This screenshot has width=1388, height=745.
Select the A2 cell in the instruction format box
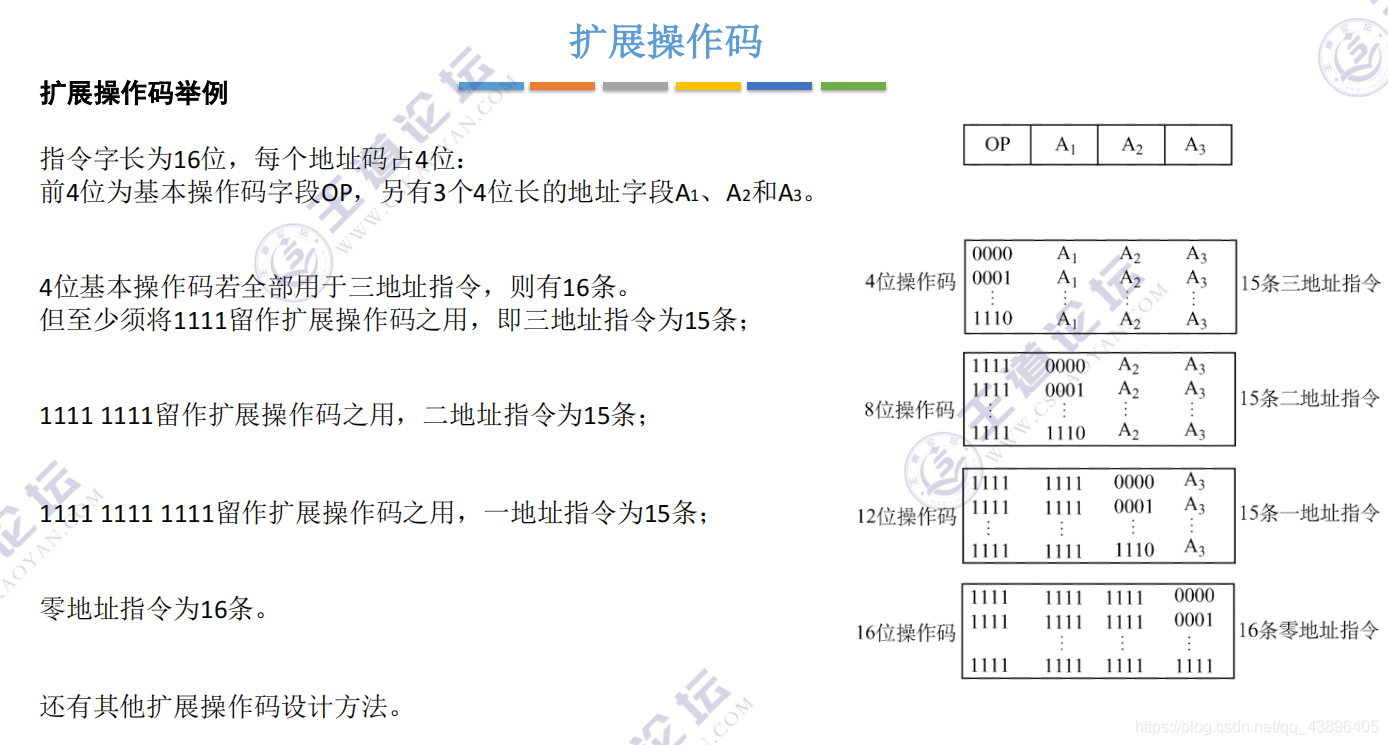(x=1132, y=144)
